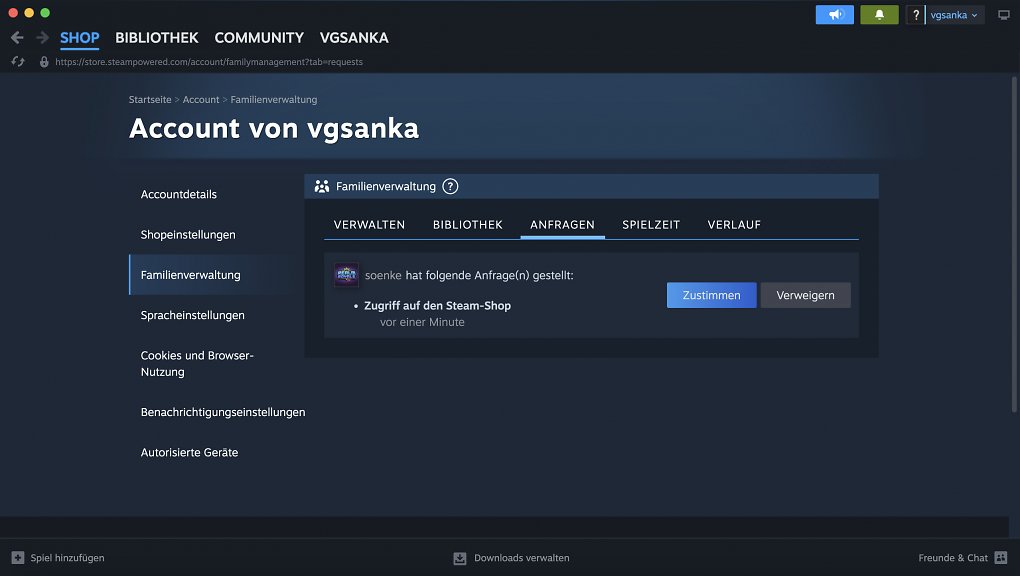Screen dimensions: 1020x576
Task: Click the friends list icon at bottom right
Action: pos(1001,558)
